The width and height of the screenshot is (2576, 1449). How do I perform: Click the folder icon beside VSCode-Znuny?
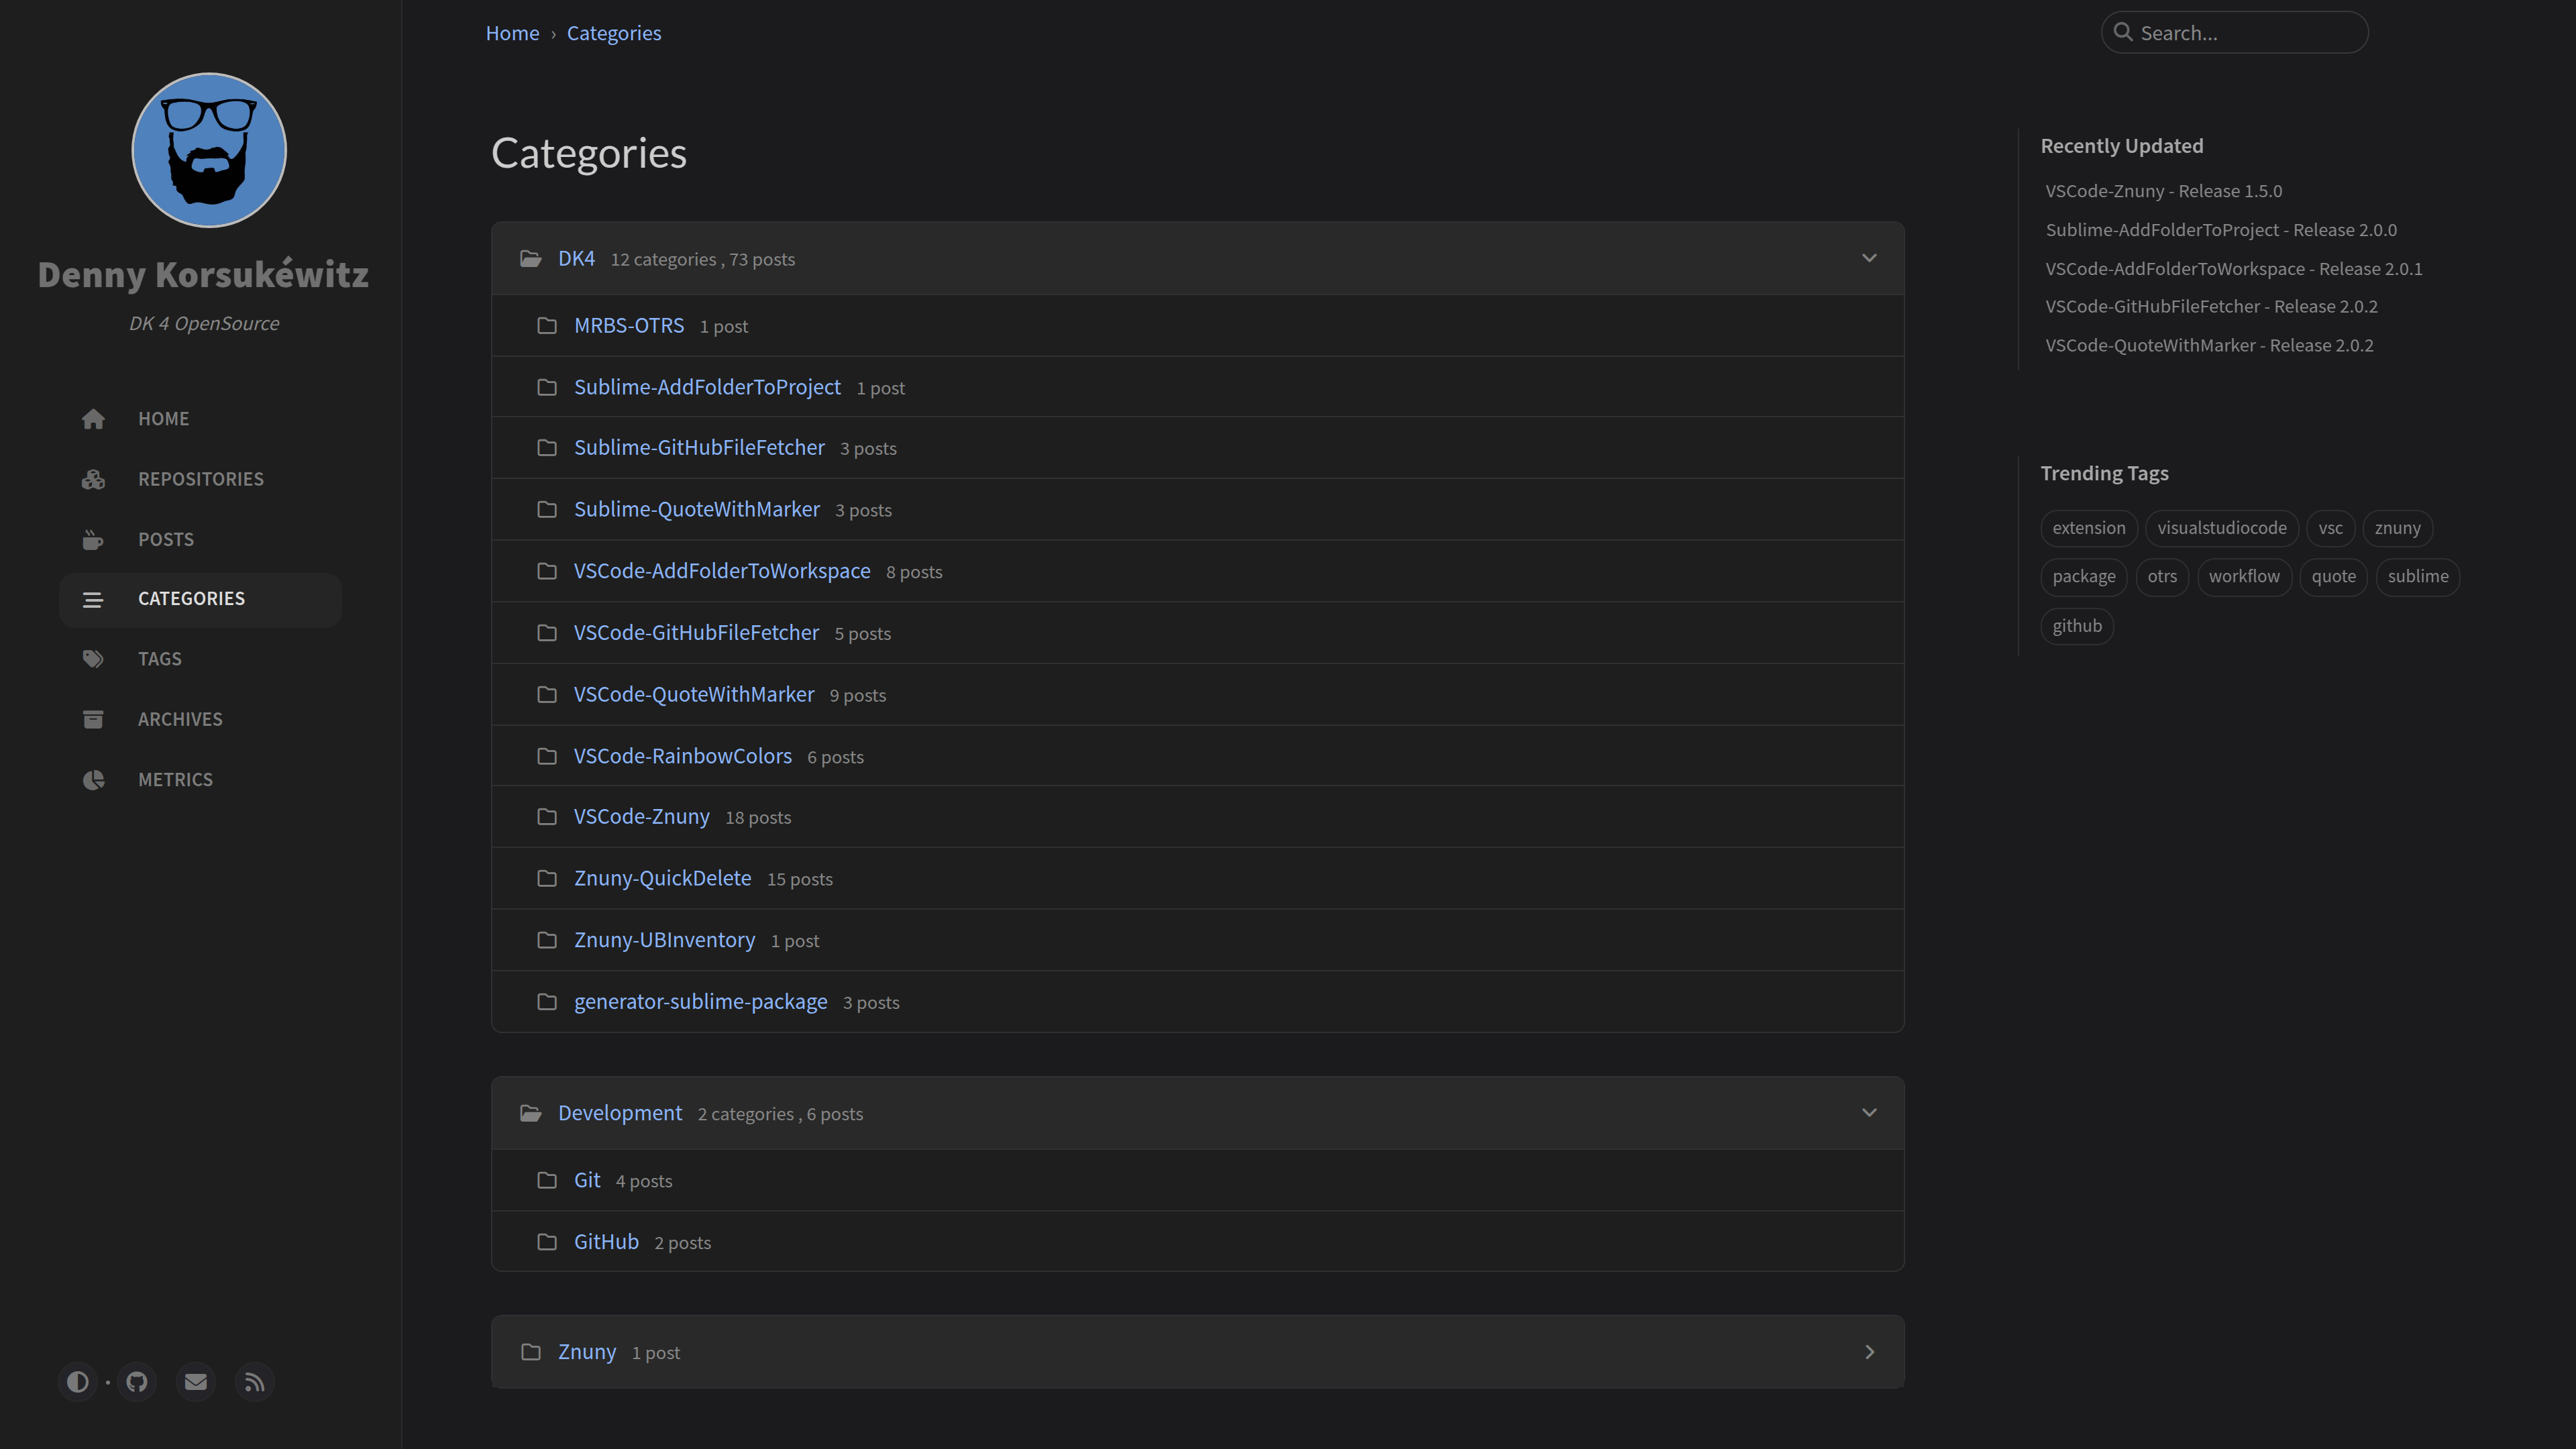(547, 817)
